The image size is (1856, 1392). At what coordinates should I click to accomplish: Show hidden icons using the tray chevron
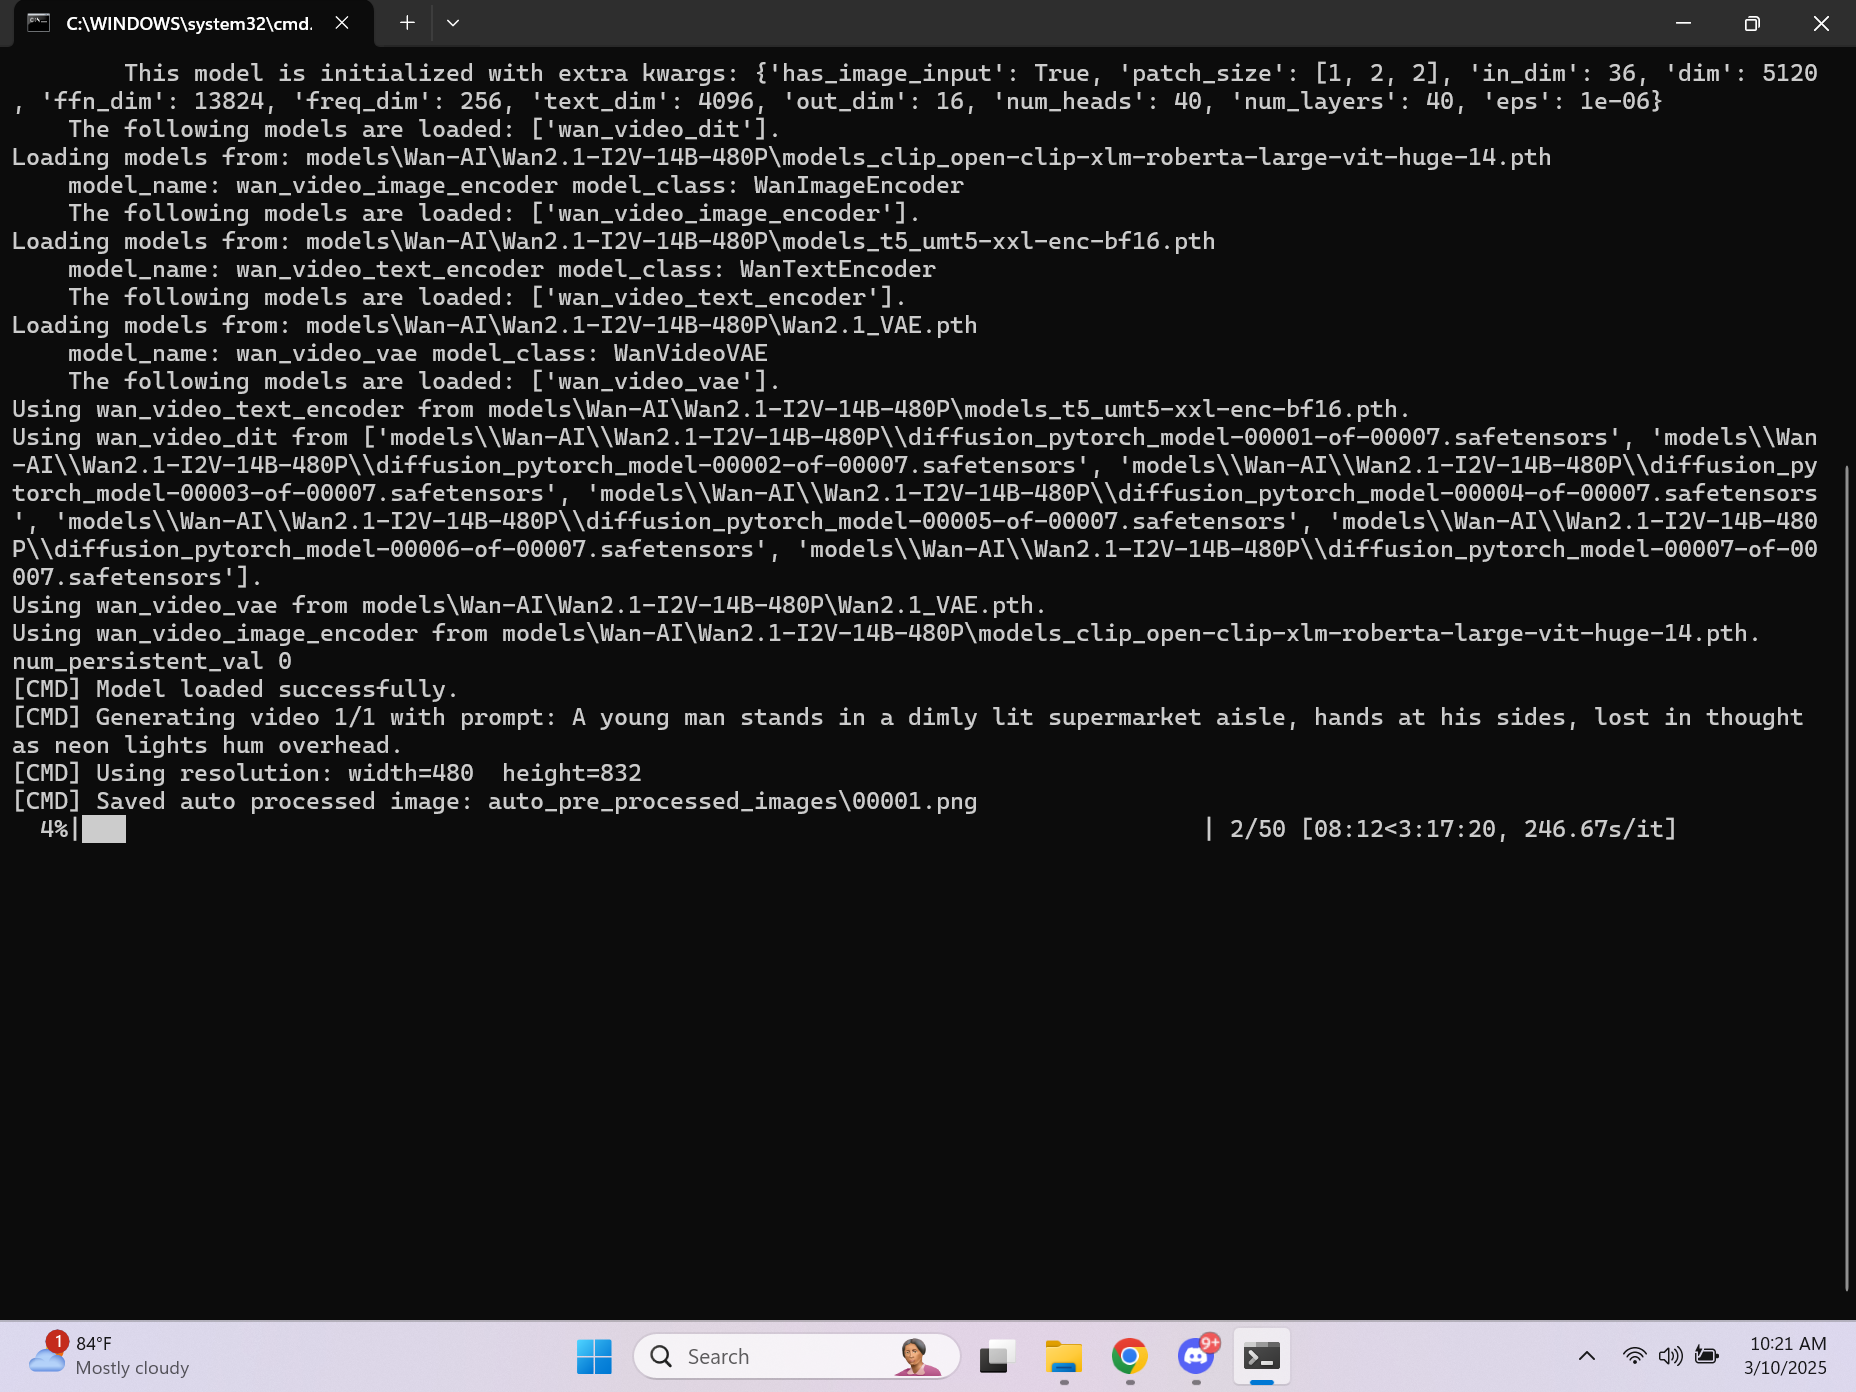1587,1356
